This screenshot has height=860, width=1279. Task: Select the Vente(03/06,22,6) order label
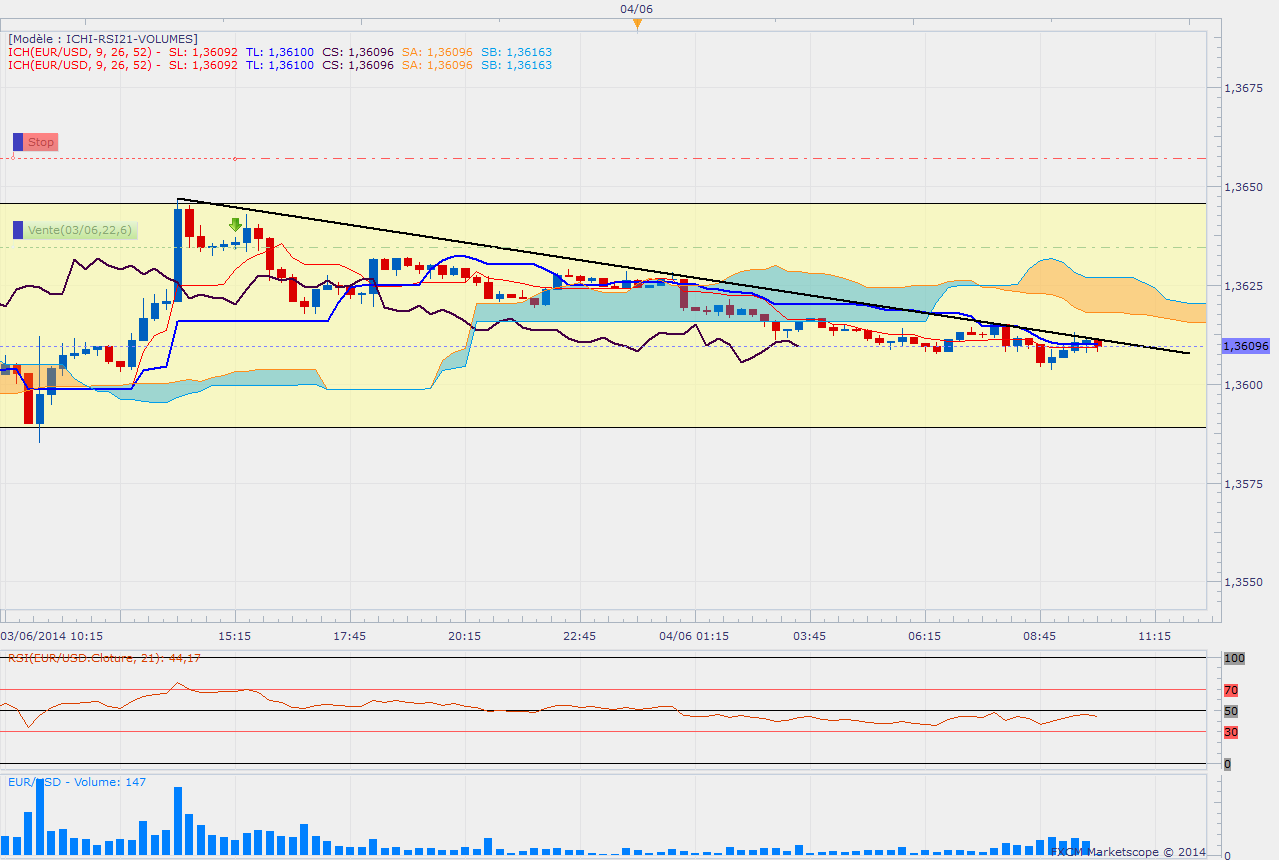pyautogui.click(x=80, y=230)
